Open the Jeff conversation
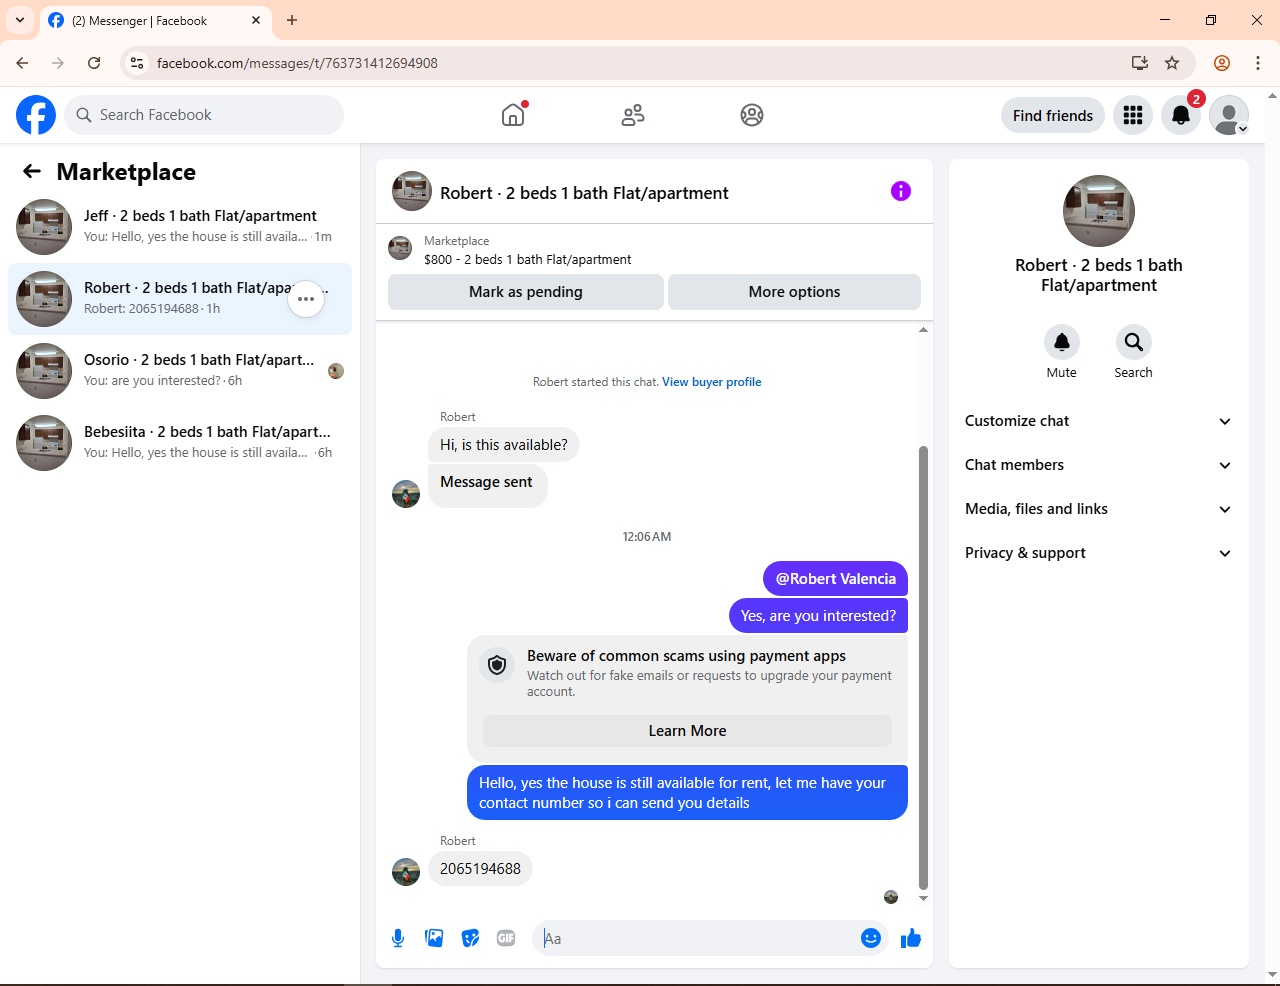1280x986 pixels. pyautogui.click(x=180, y=227)
